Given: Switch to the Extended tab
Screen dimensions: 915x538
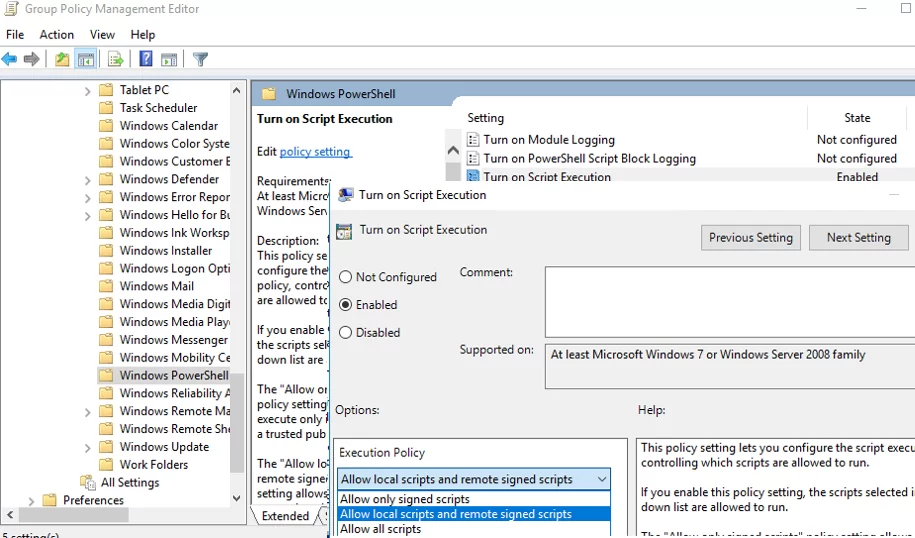Looking at the screenshot, I should click(x=285, y=516).
